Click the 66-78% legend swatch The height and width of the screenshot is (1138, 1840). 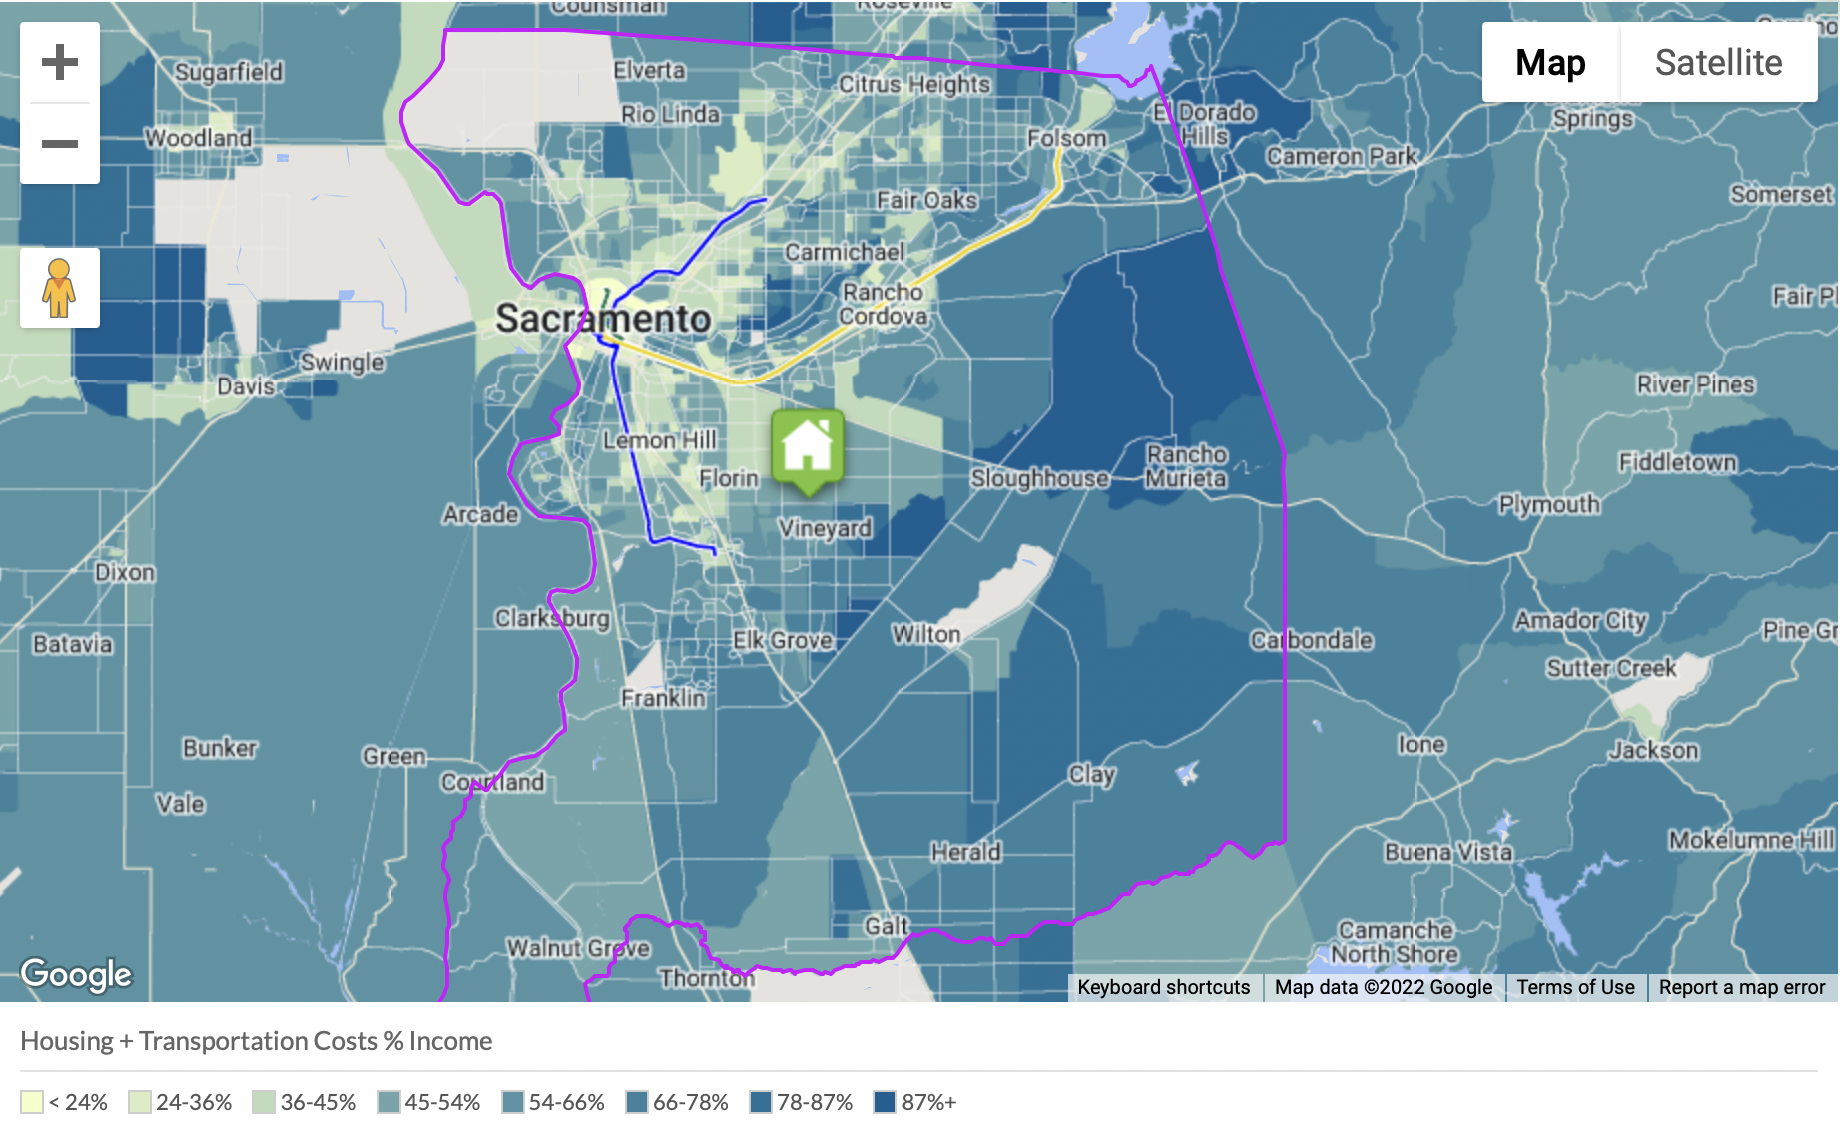(637, 1102)
